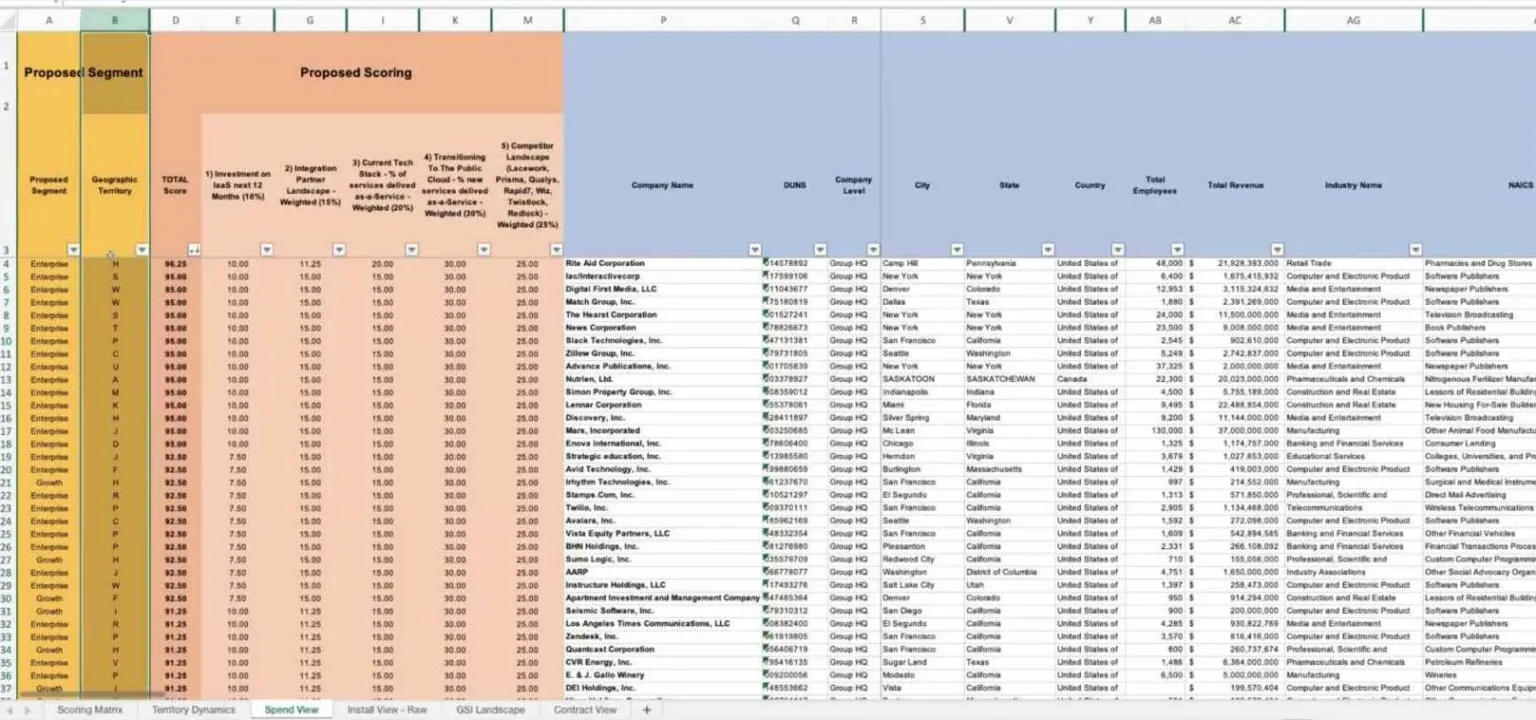Switch to the Scoring Matrix sheet tab
Image resolution: width=1536 pixels, height=720 pixels.
point(89,710)
